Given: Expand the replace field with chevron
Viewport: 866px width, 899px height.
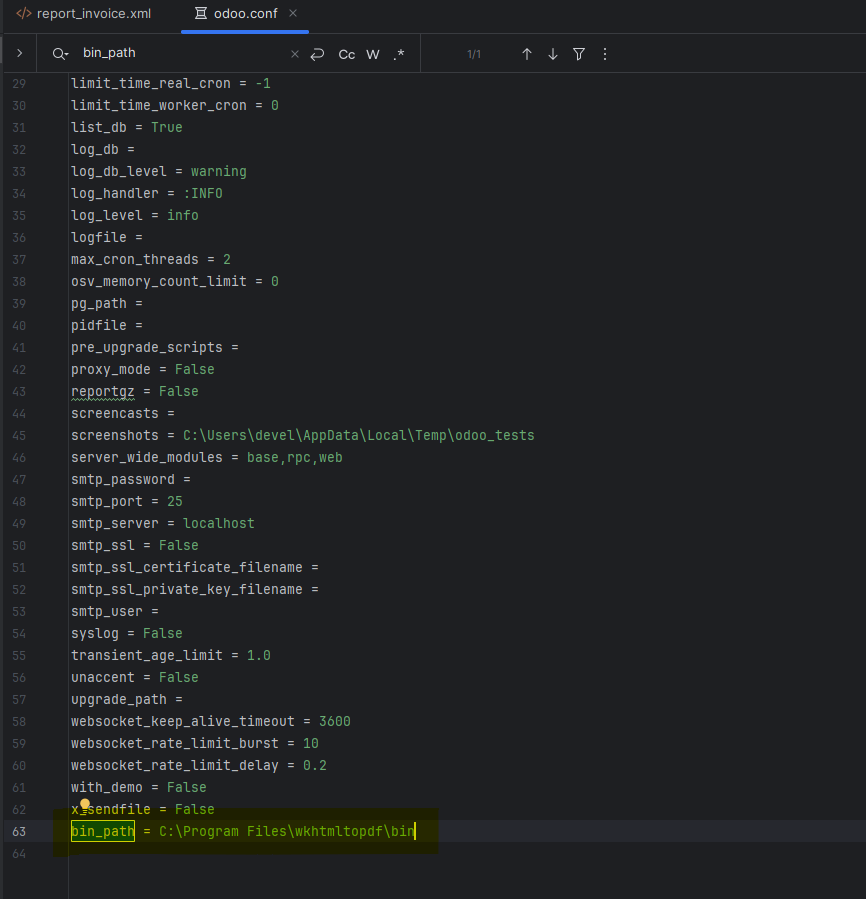Looking at the screenshot, I should click(x=19, y=53).
